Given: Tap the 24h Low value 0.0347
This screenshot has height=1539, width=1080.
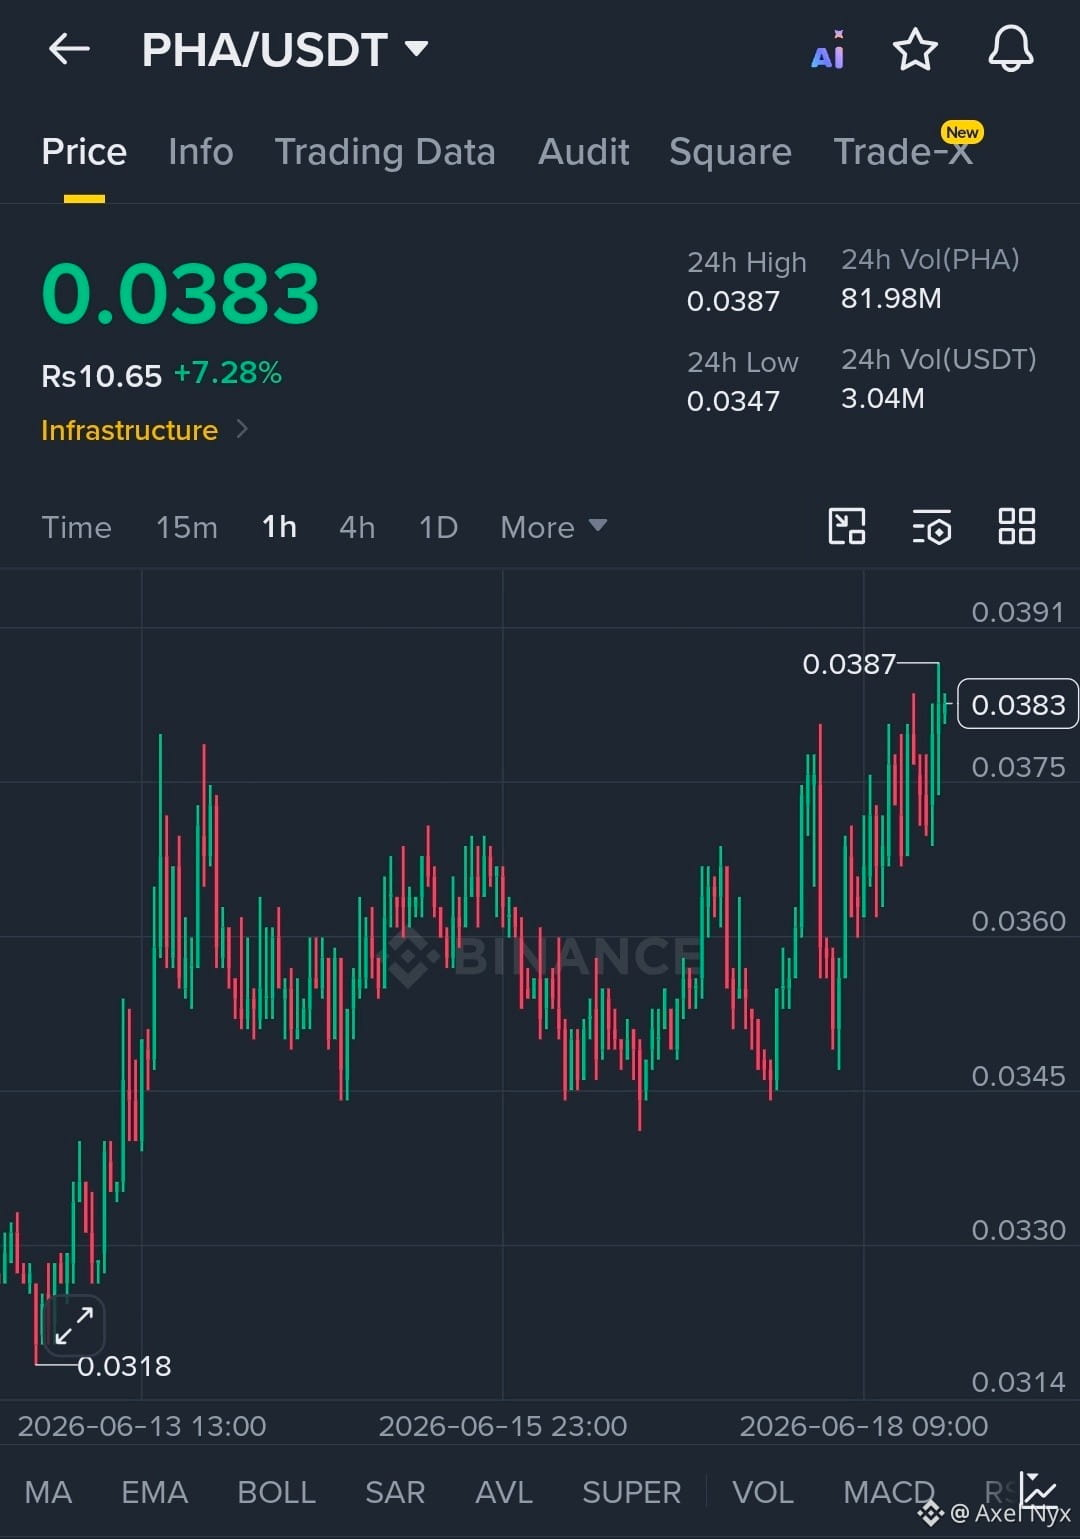Looking at the screenshot, I should coord(733,401).
